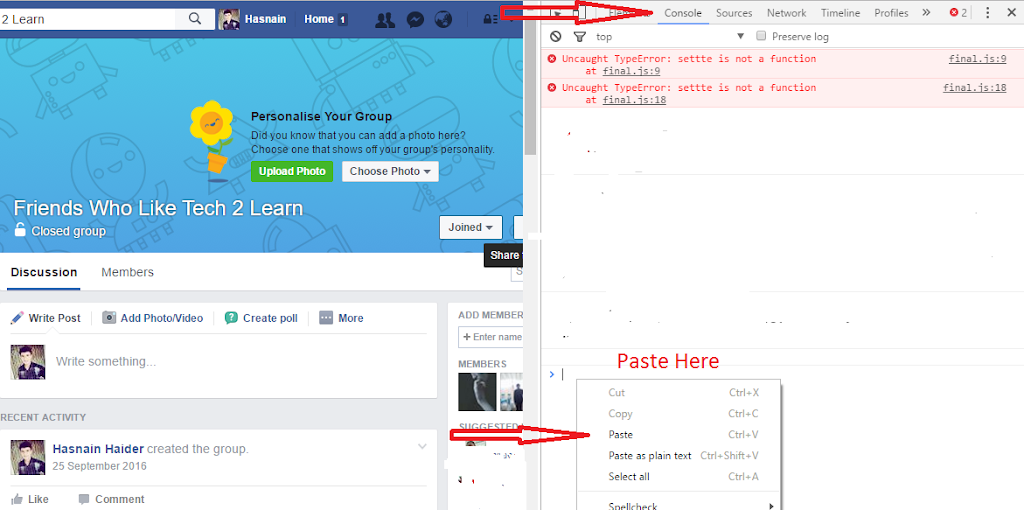Viewport: 1024px width, 510px height.
Task: Expand the Spellcheck submenu
Action: (x=679, y=505)
